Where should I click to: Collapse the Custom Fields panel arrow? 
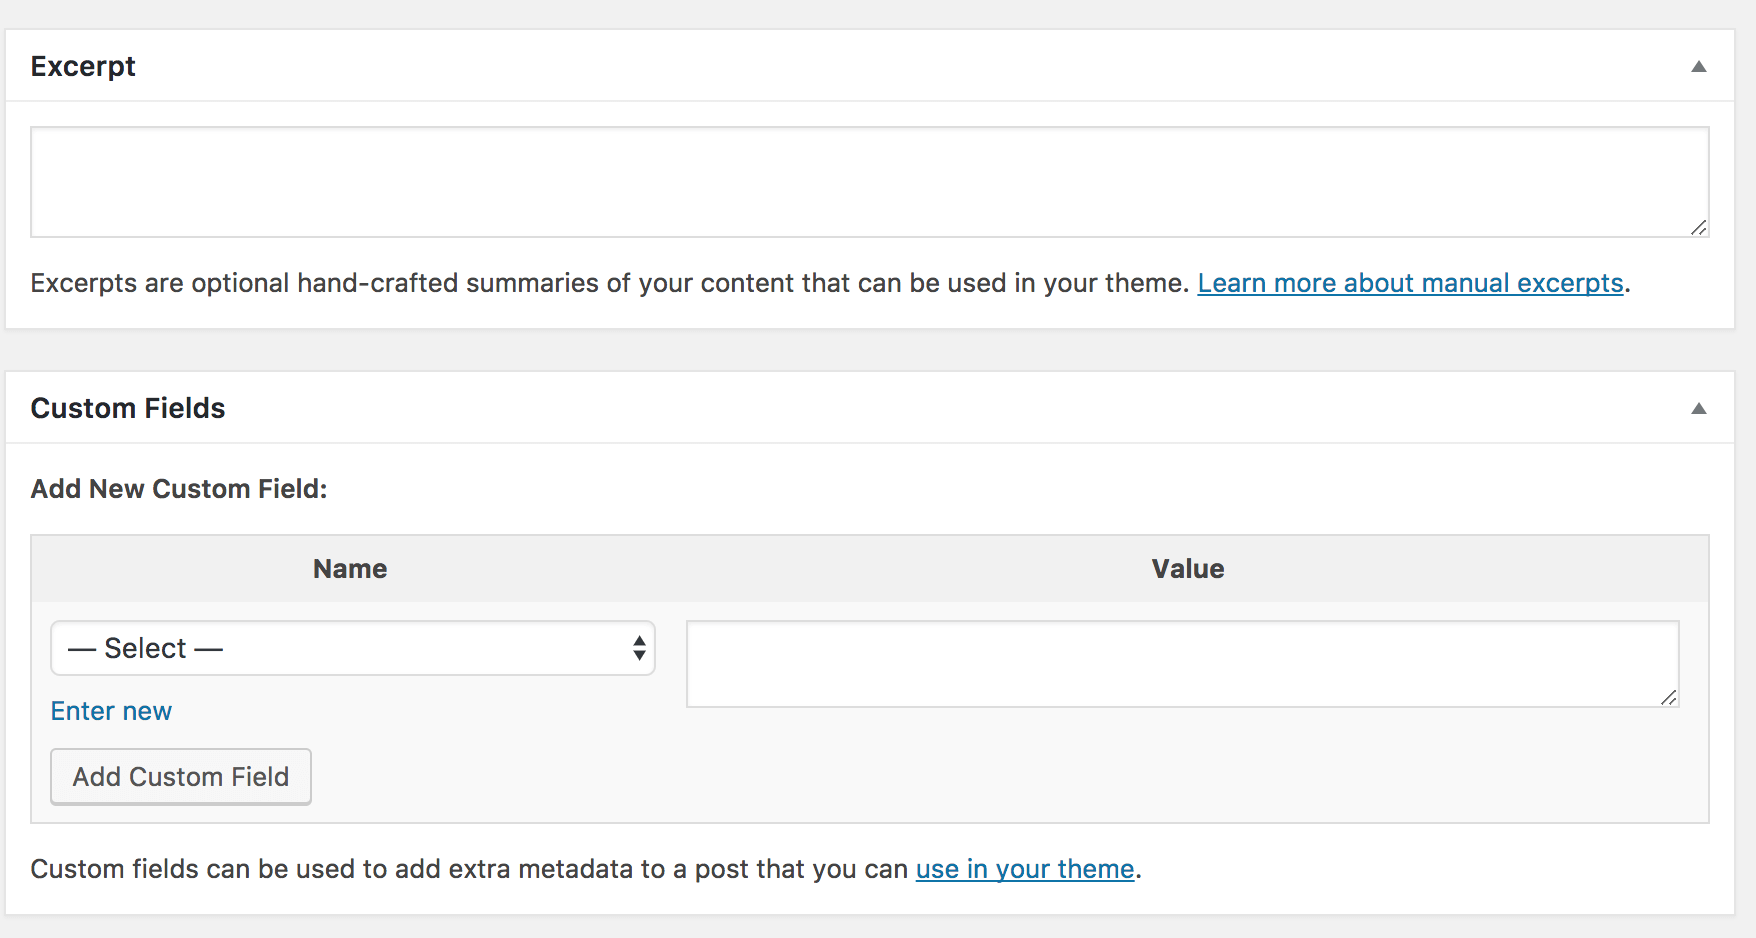point(1698,409)
